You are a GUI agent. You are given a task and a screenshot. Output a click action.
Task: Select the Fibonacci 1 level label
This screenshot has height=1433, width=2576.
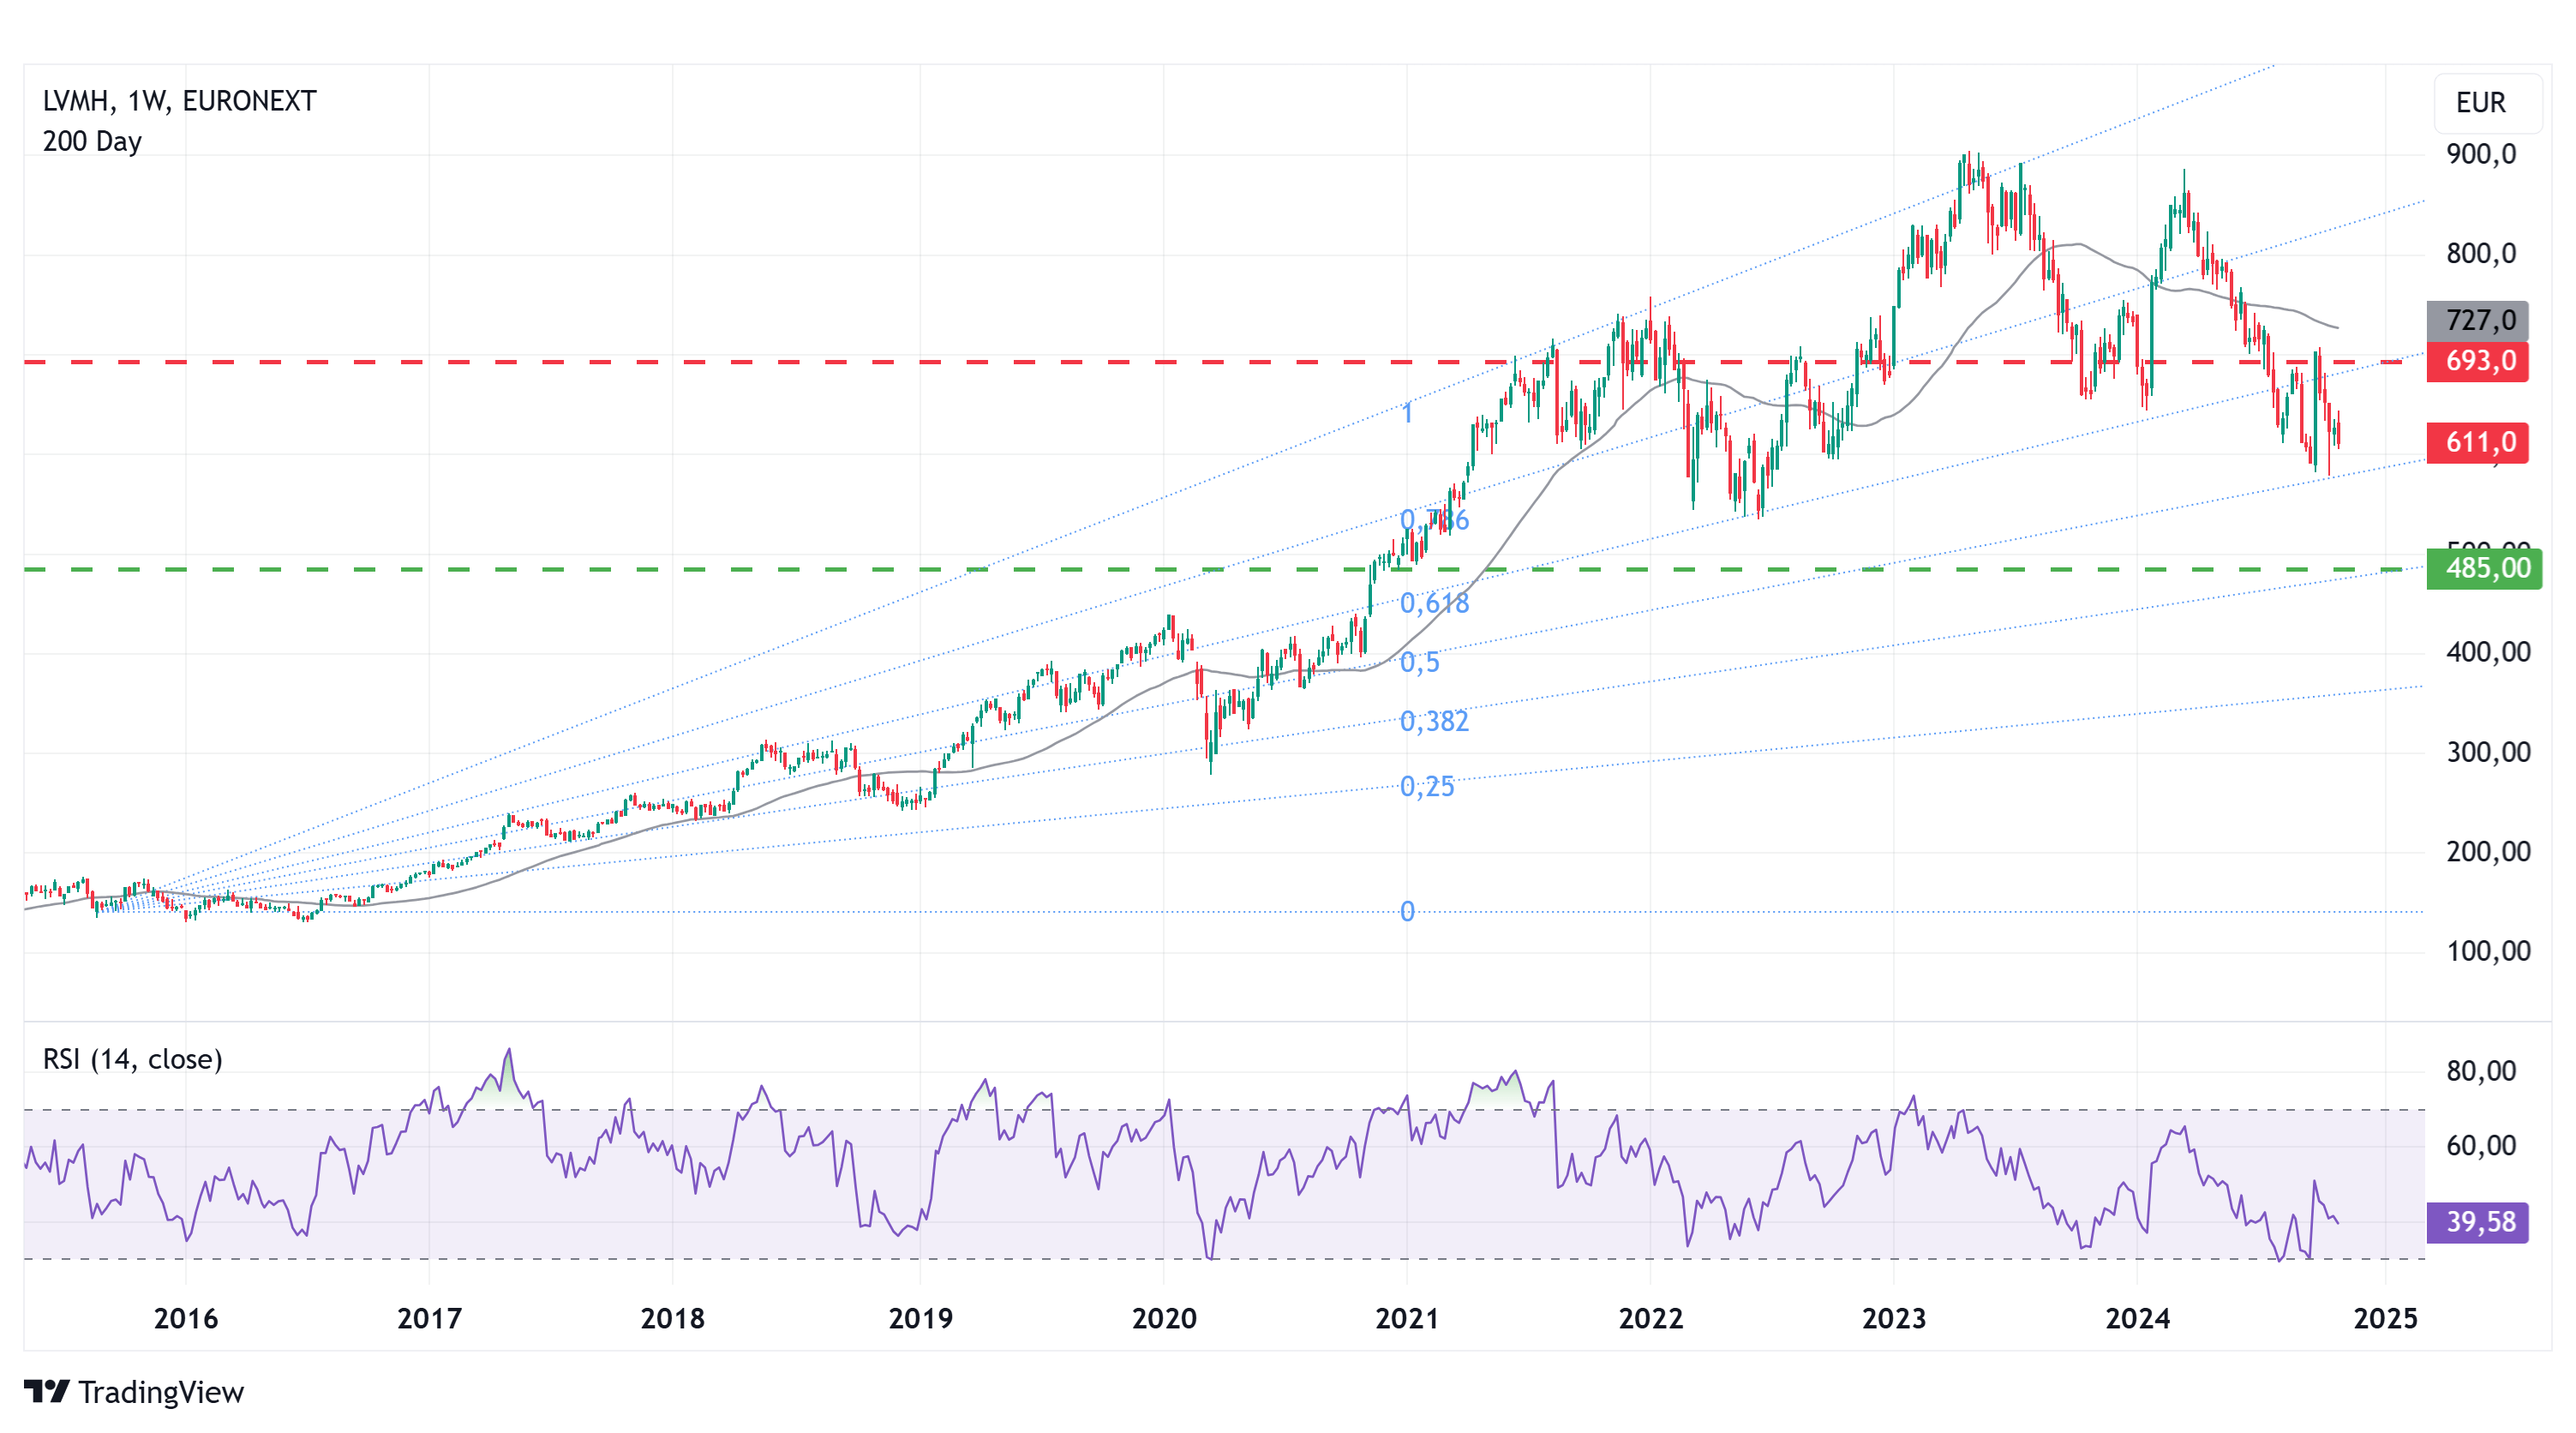[1407, 412]
